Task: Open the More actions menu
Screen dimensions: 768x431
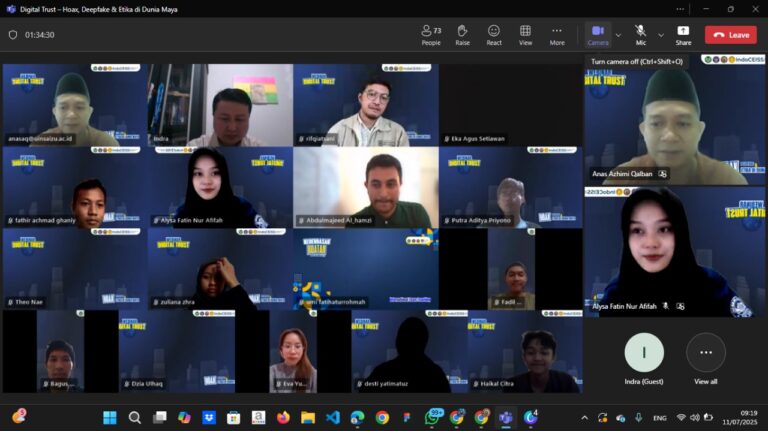Action: click(557, 34)
